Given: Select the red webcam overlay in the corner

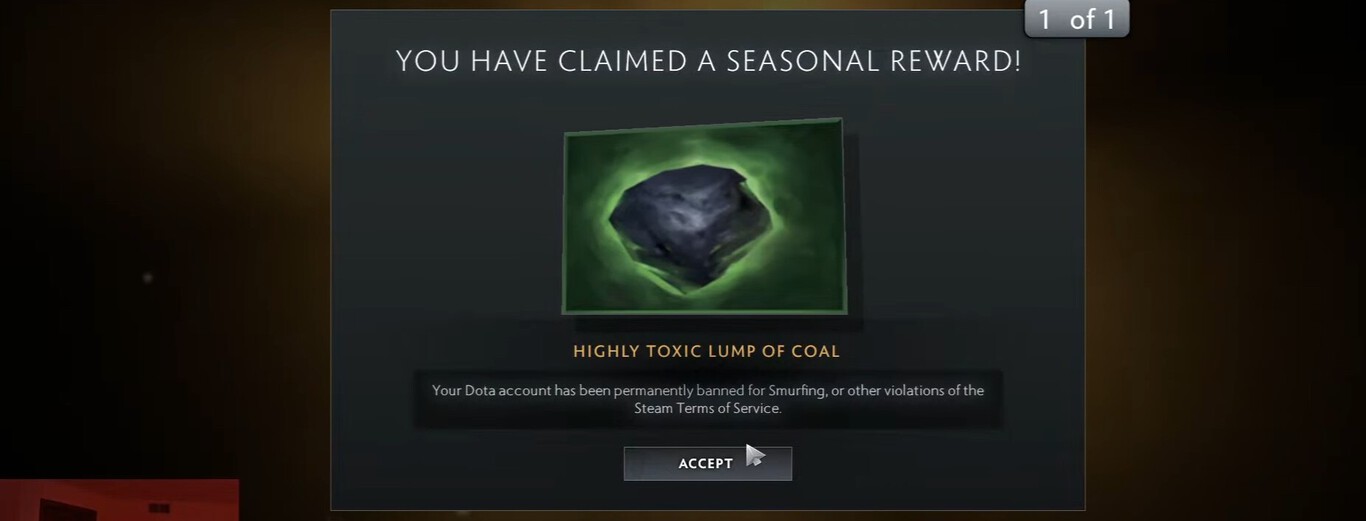Looking at the screenshot, I should tap(119, 500).
